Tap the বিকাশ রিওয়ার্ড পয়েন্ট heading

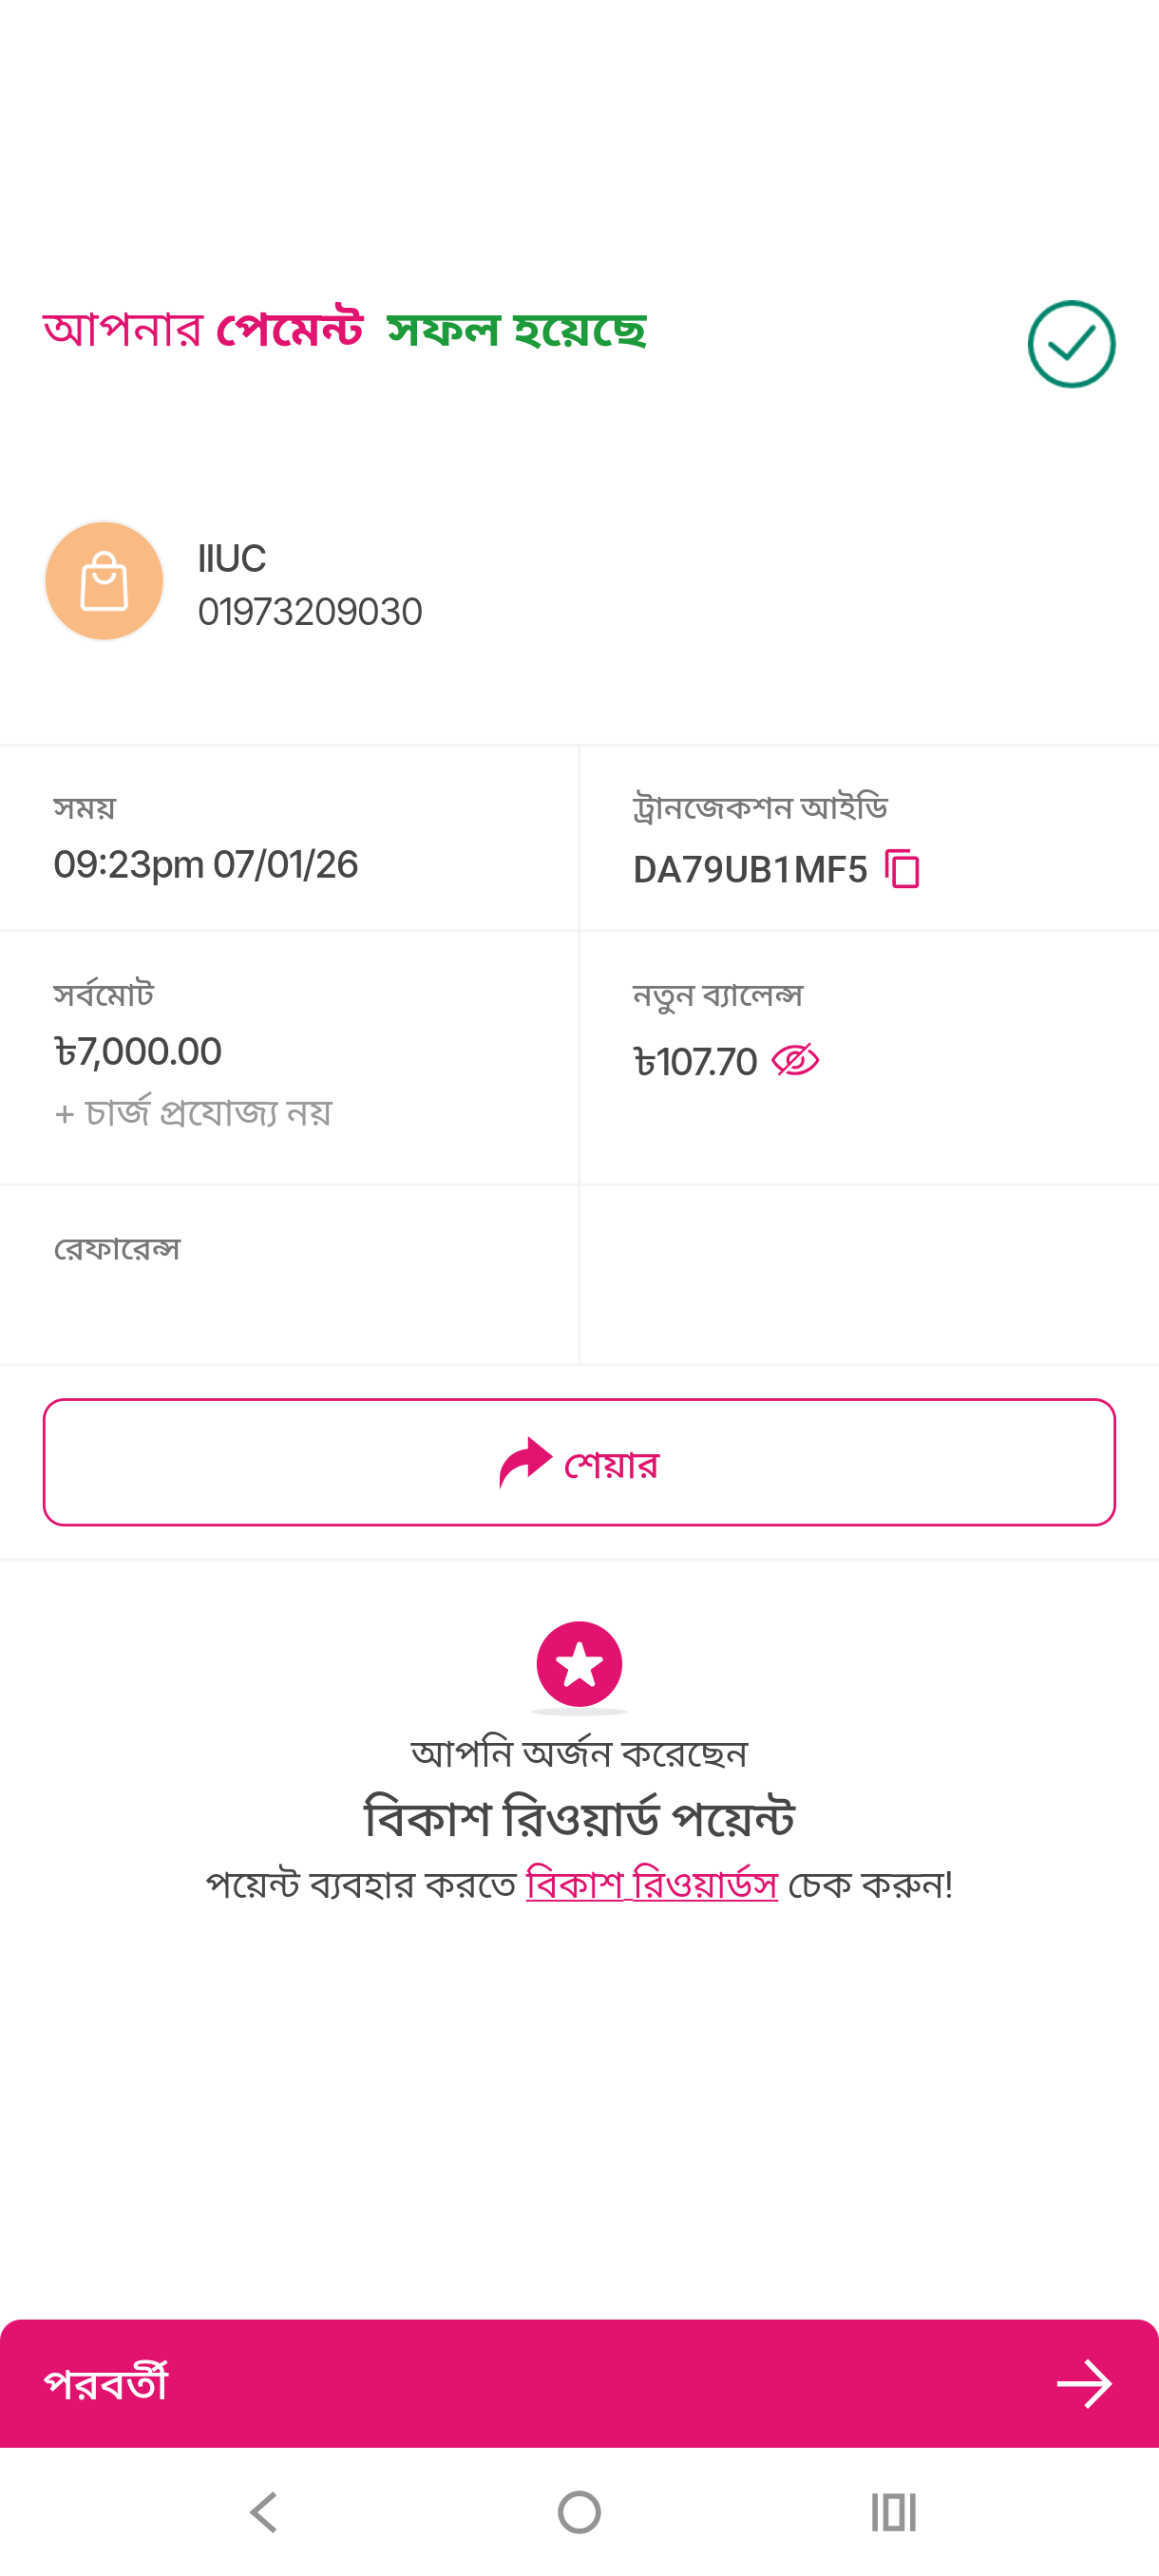tap(579, 1818)
